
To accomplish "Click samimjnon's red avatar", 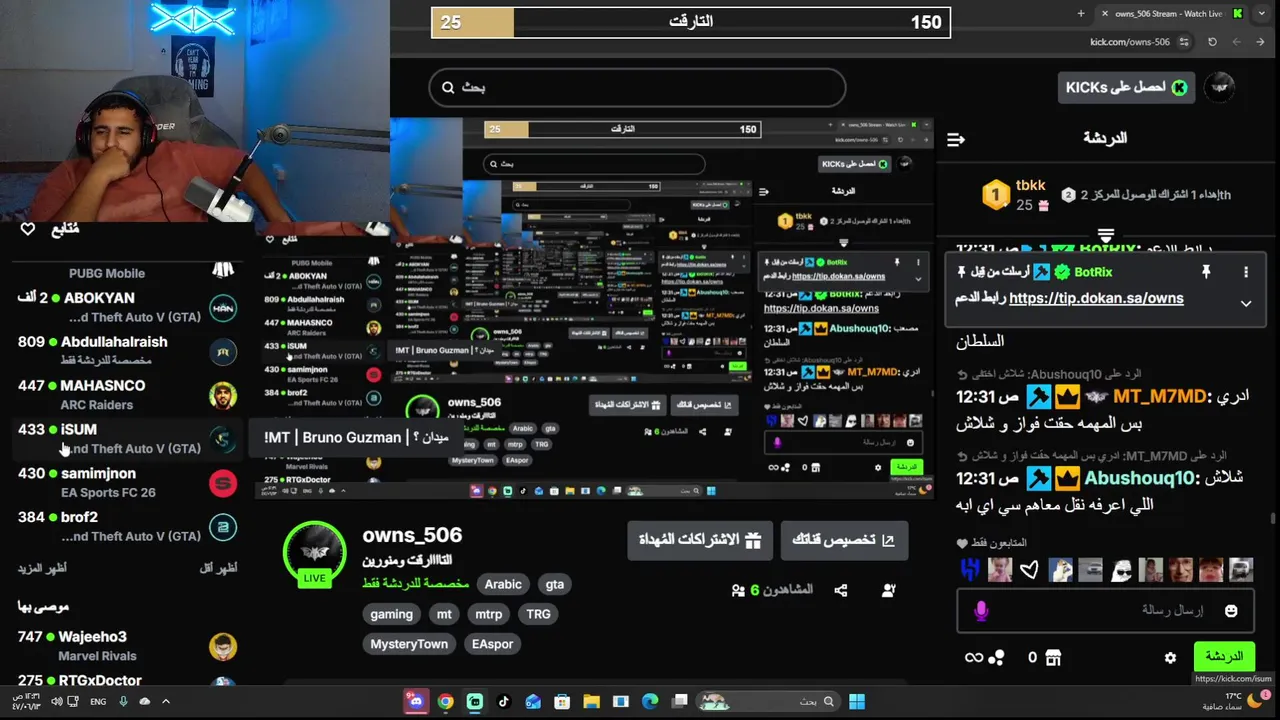I will [223, 483].
